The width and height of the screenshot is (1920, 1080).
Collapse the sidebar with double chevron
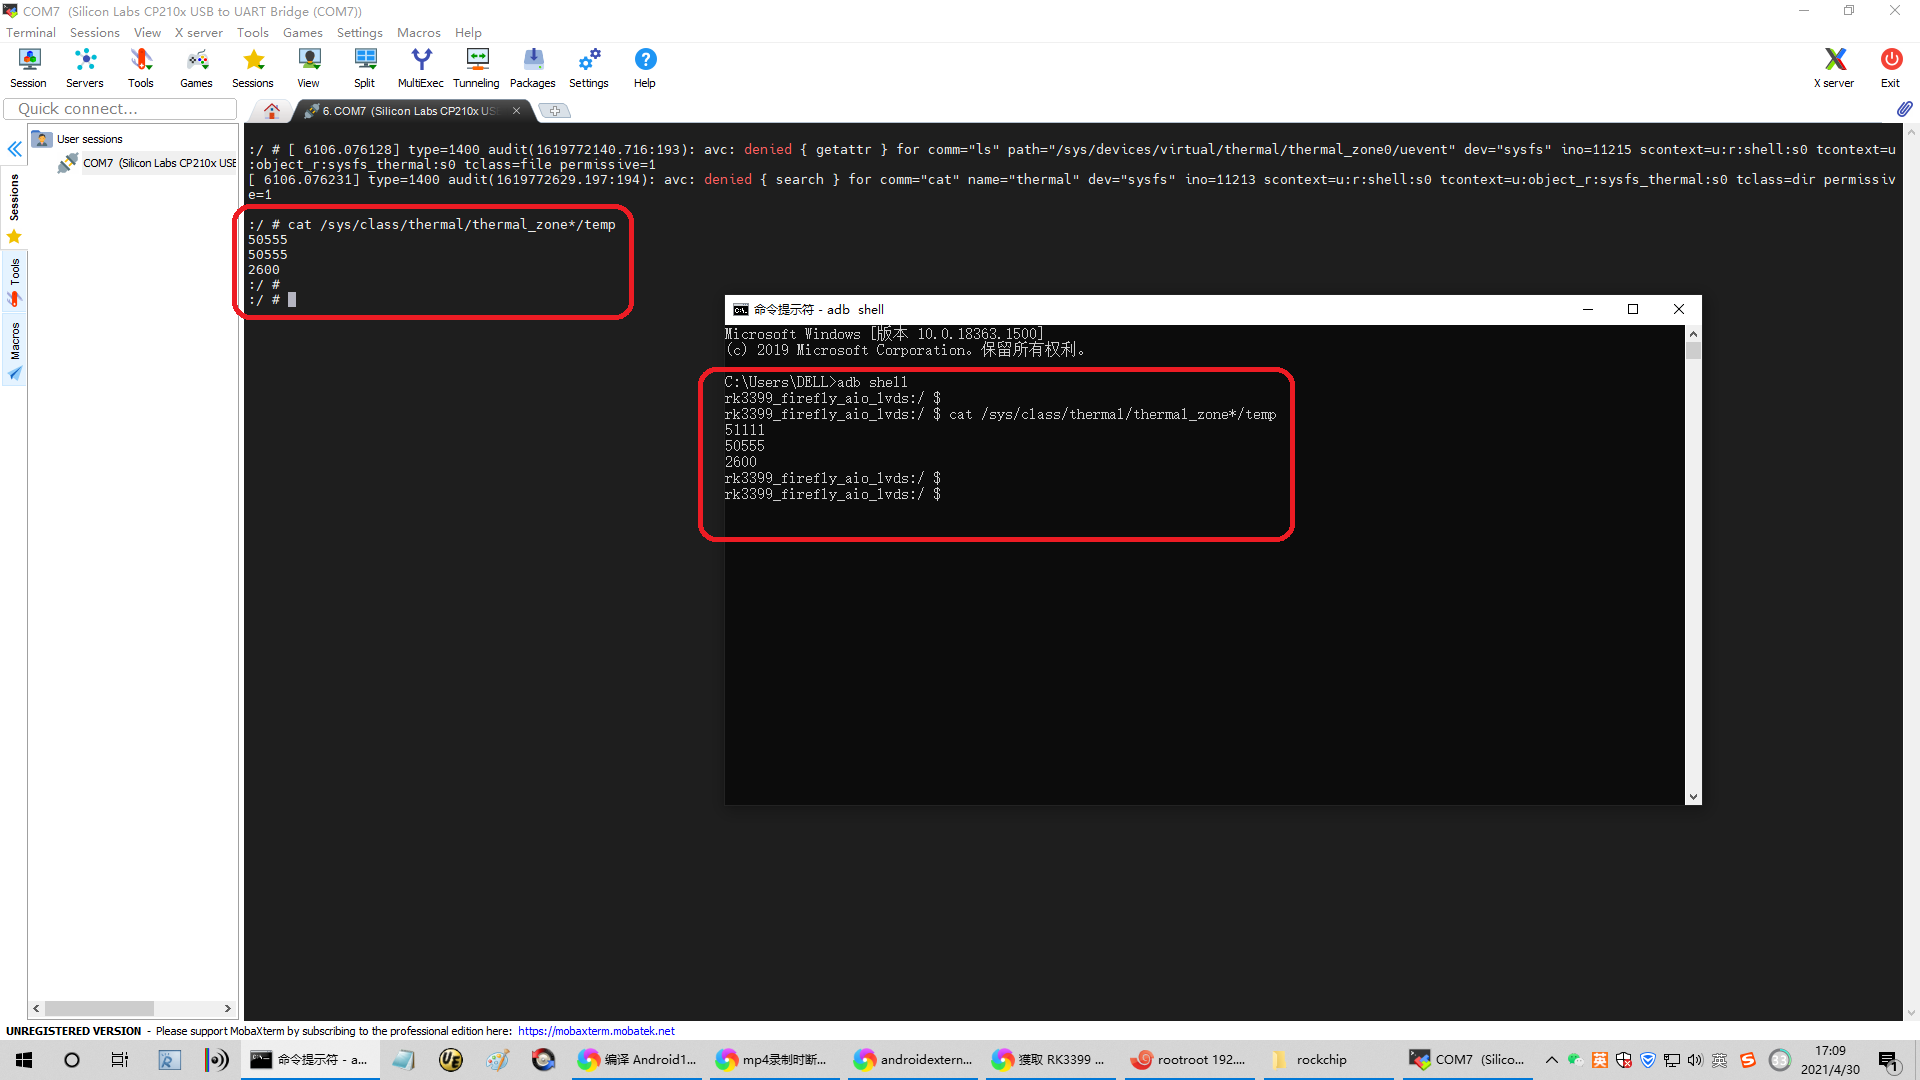[15, 149]
